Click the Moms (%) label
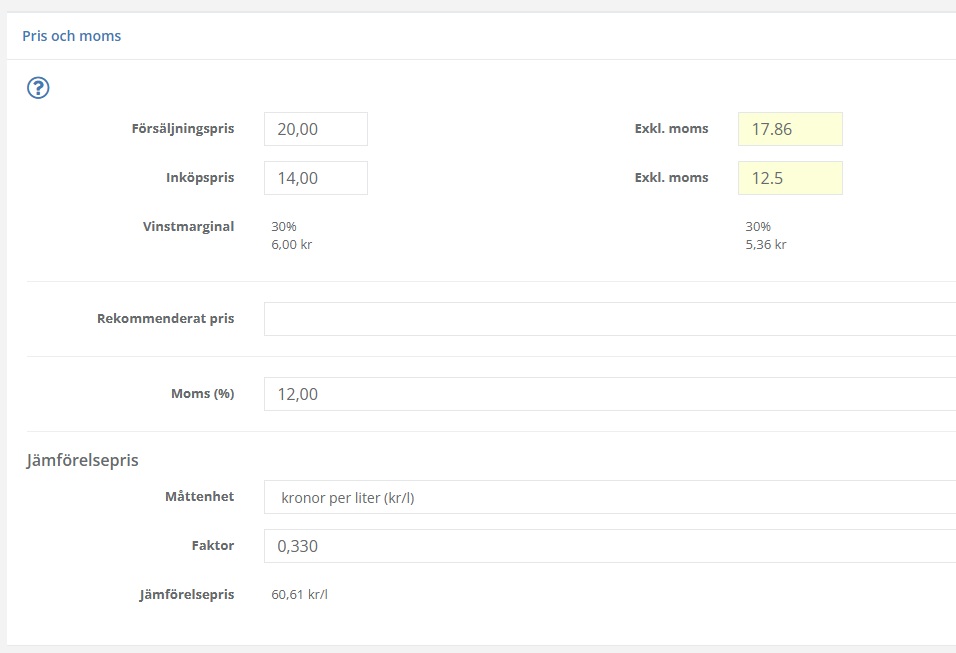This screenshot has width=956, height=653. pos(202,394)
